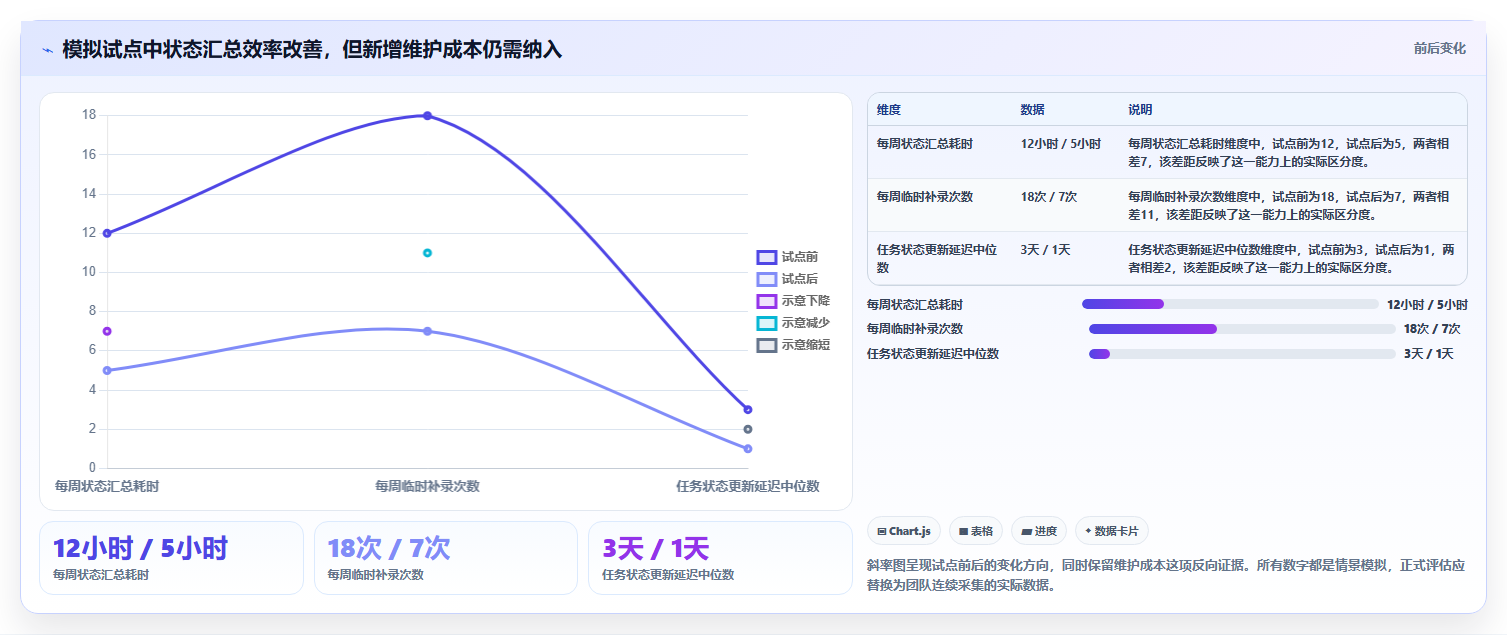Image resolution: width=1507 pixels, height=635 pixels.
Task: Click the description starting 斜率图呈现试点前后
Action: click(x=1166, y=575)
